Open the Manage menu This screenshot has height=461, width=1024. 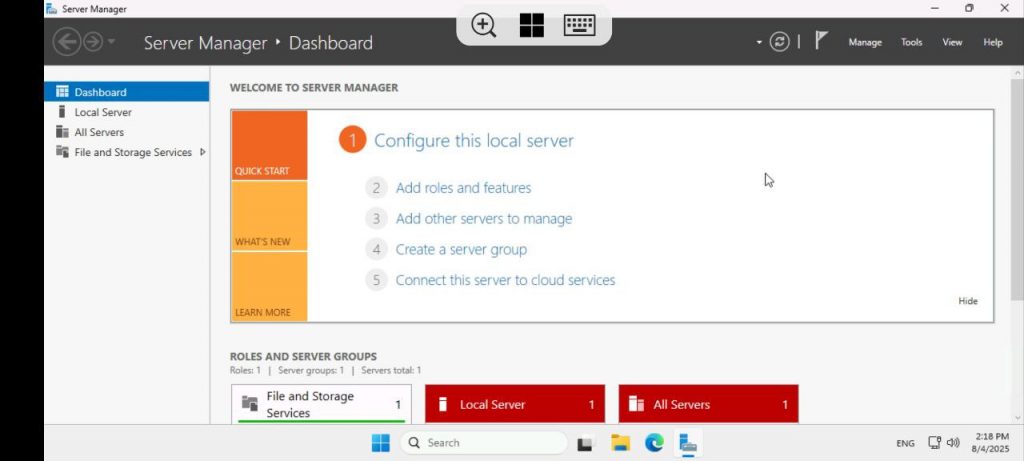click(x=865, y=42)
